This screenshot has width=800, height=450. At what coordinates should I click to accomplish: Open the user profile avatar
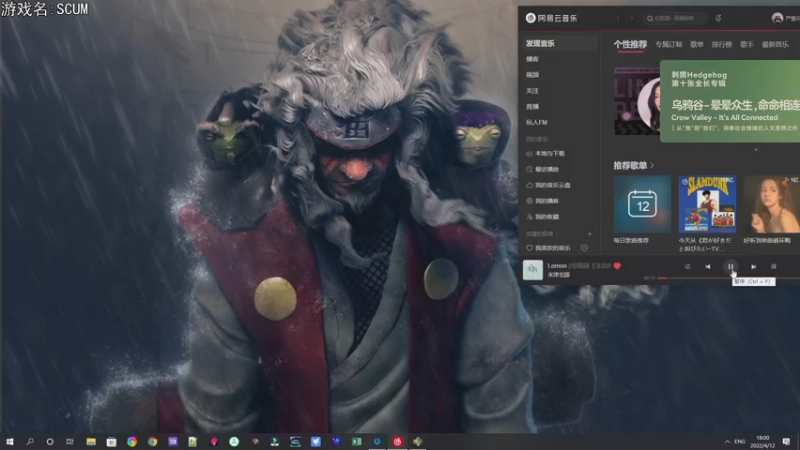click(x=777, y=18)
